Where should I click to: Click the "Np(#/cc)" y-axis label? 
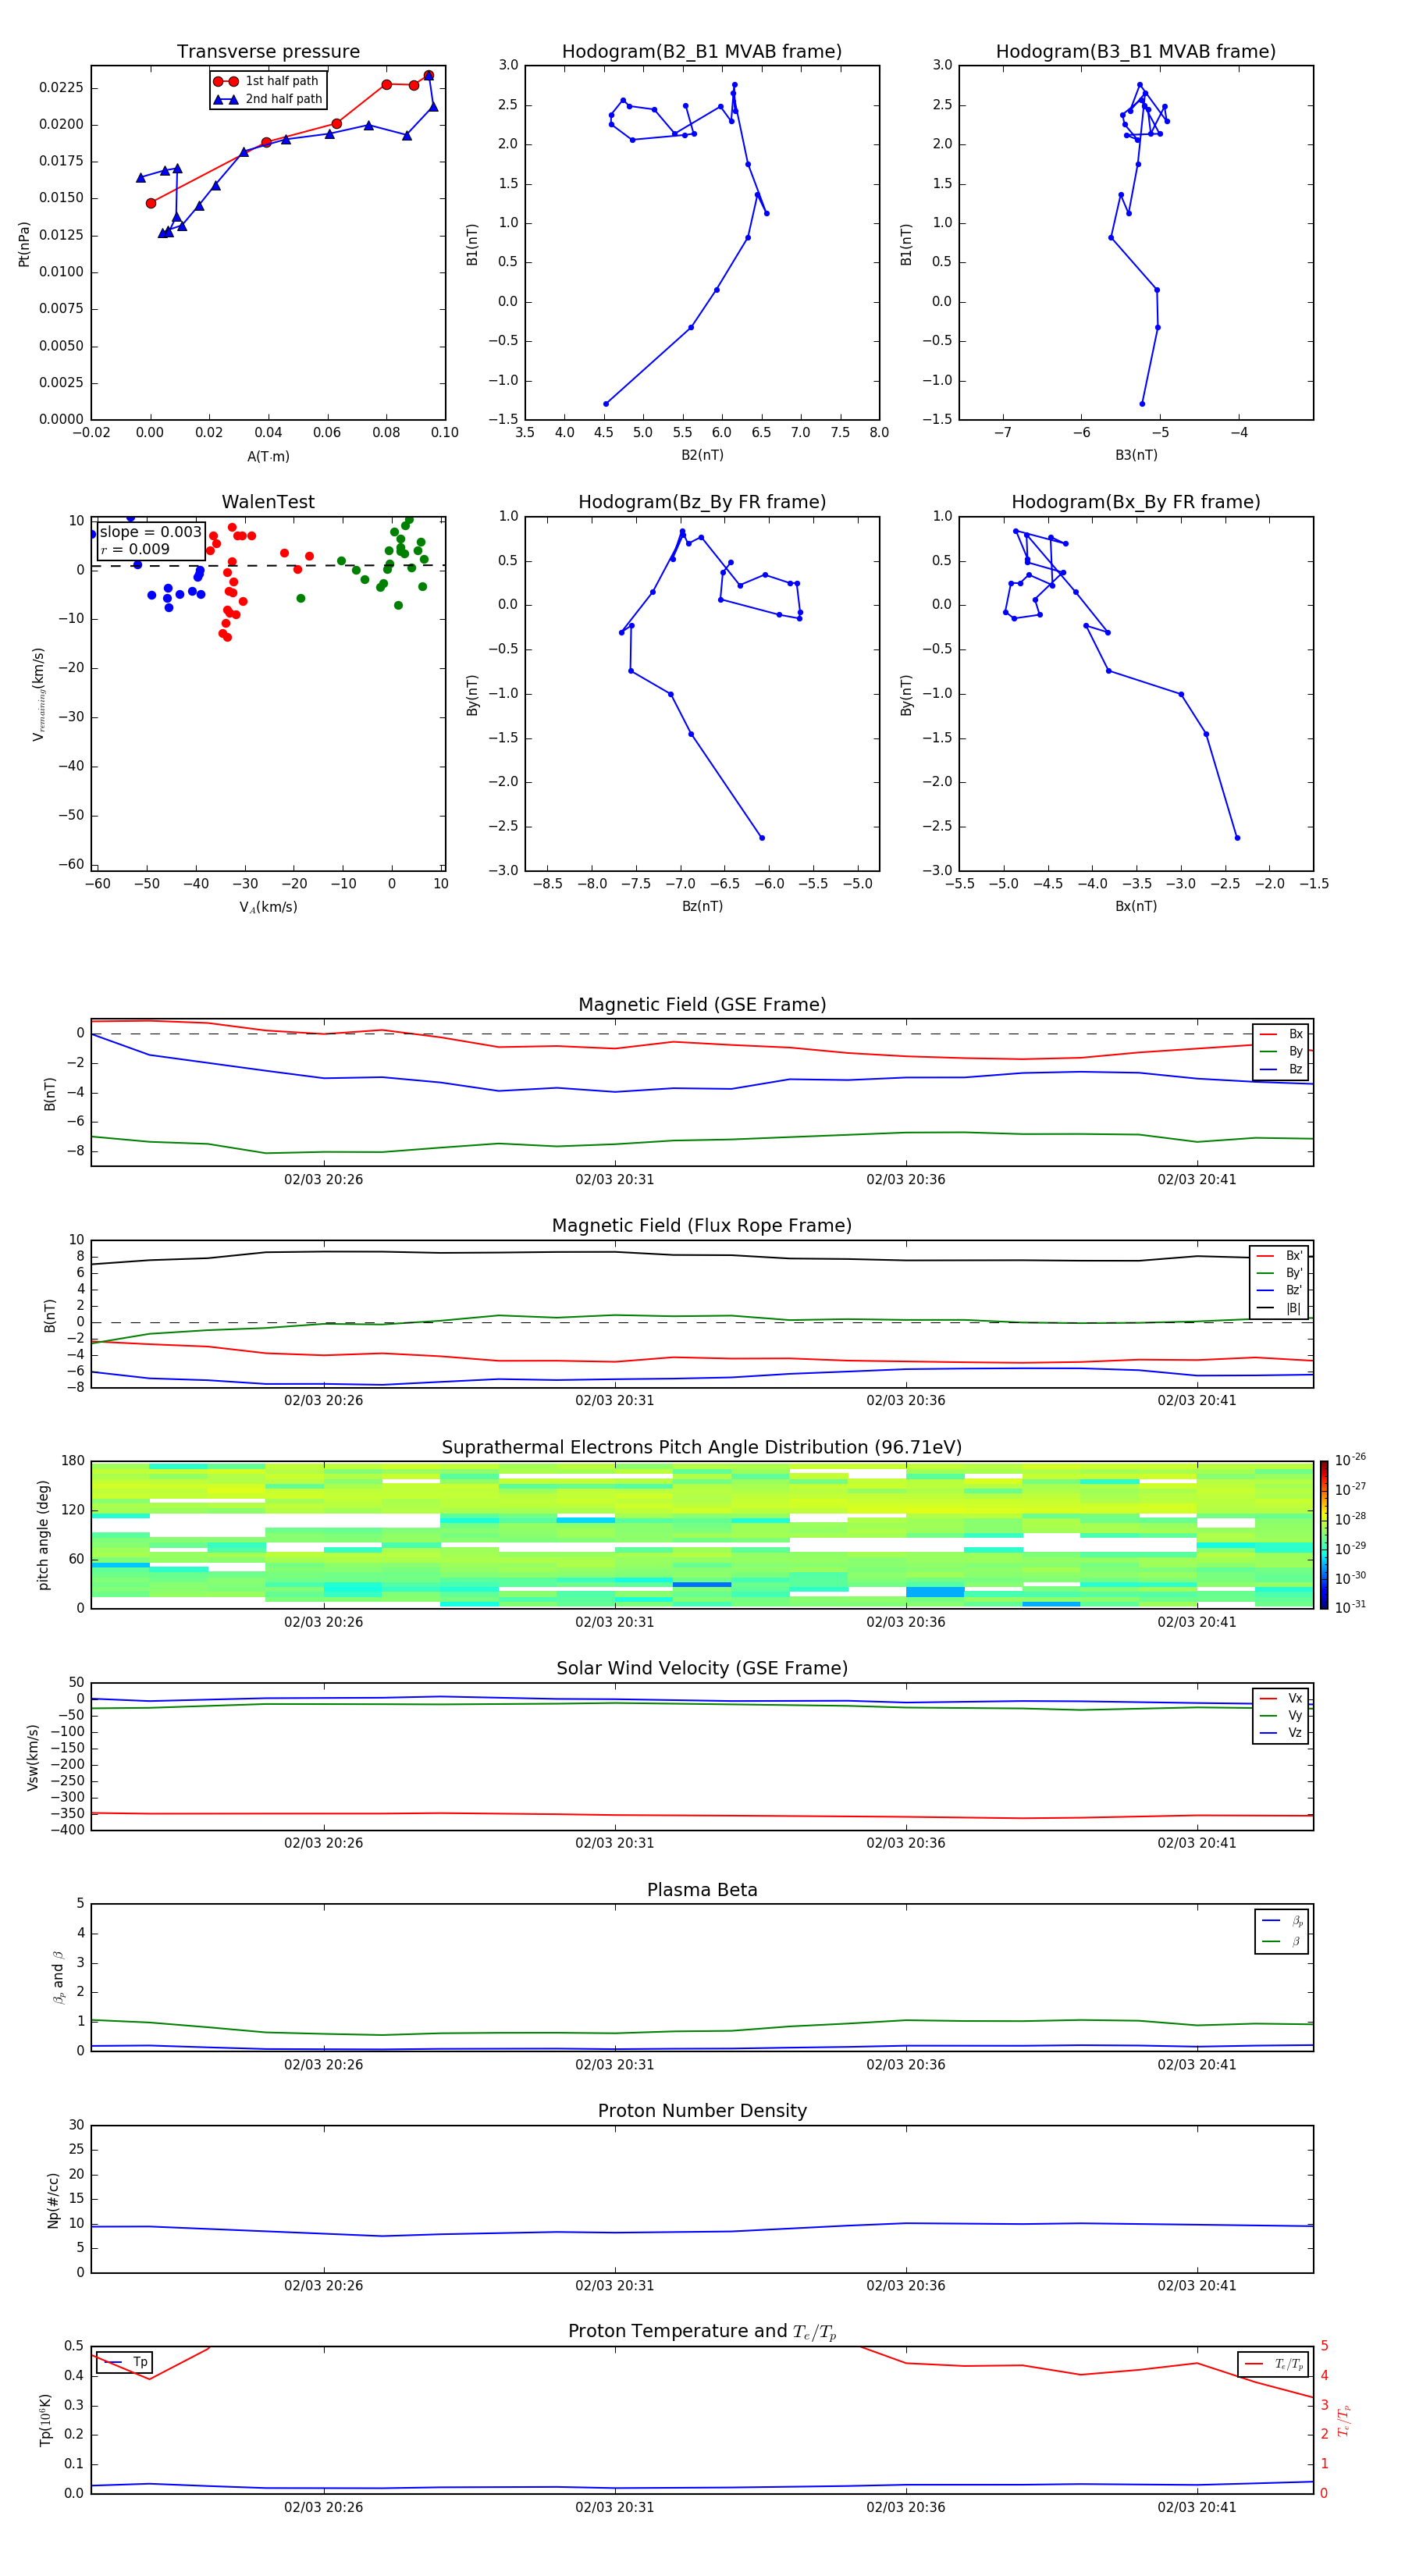(53, 2200)
